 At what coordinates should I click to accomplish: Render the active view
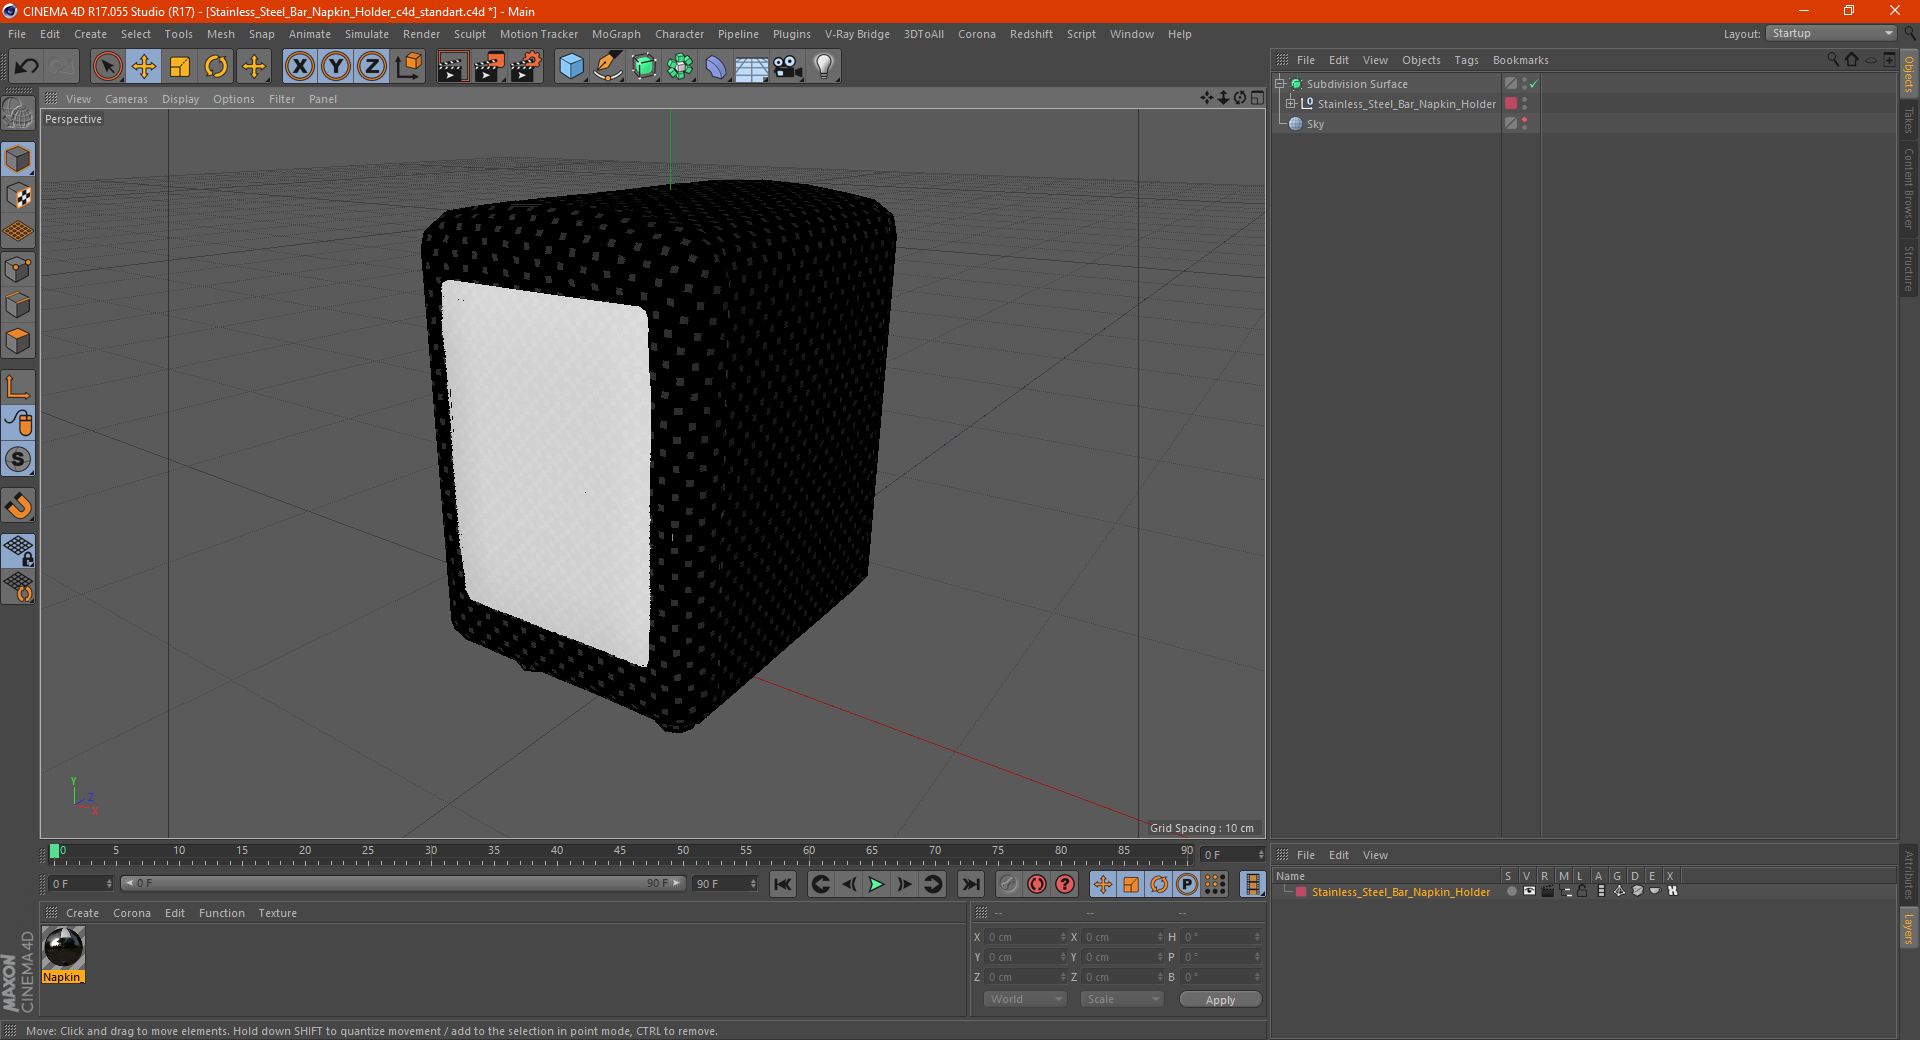point(452,67)
